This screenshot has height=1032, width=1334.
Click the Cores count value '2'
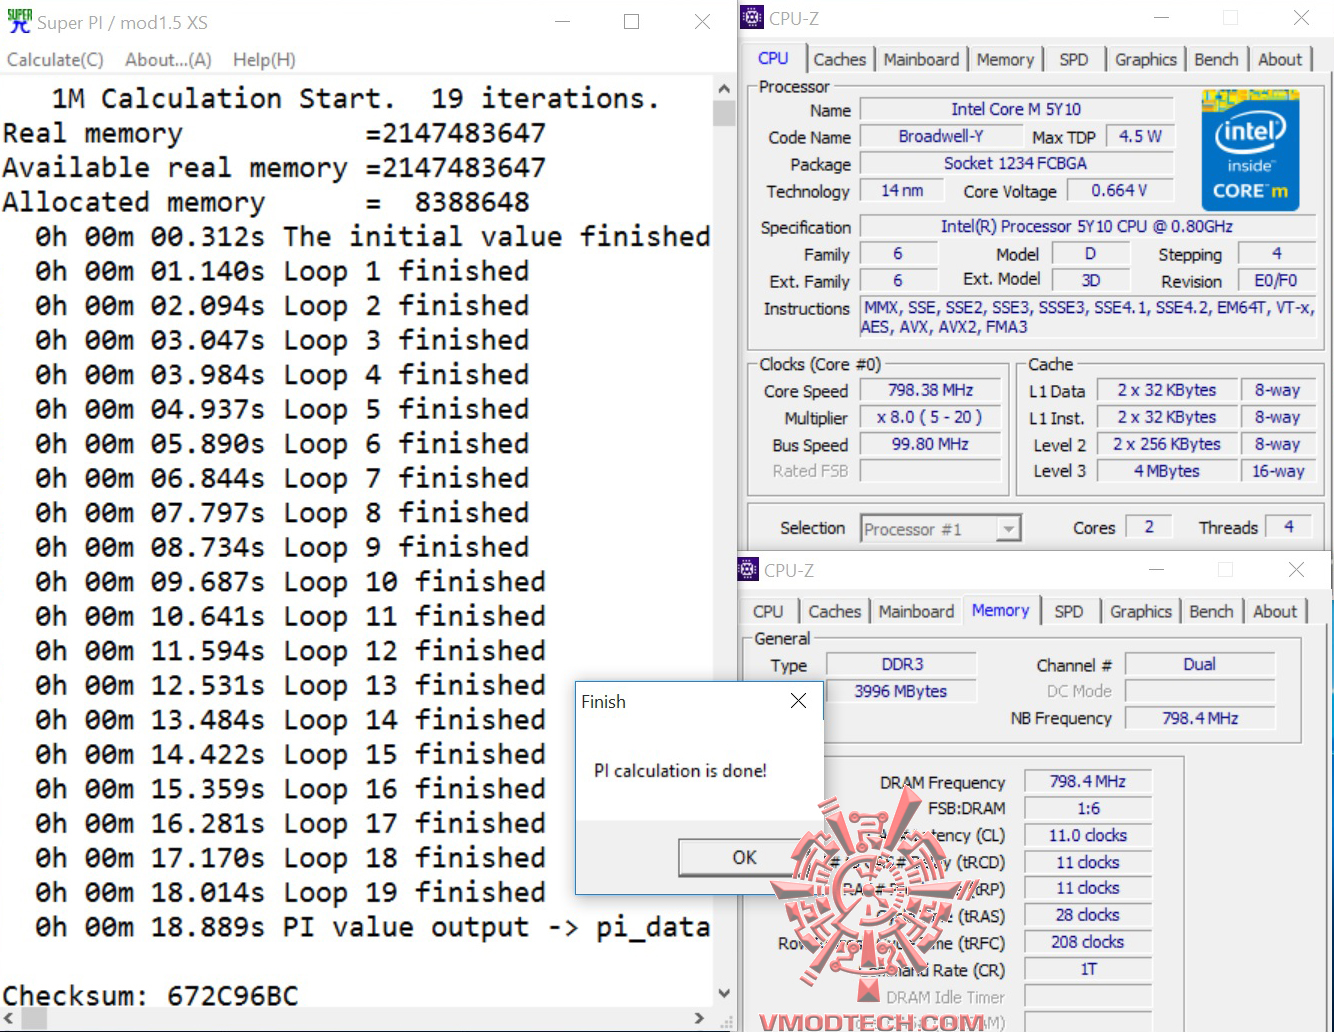pyautogui.click(x=1149, y=527)
